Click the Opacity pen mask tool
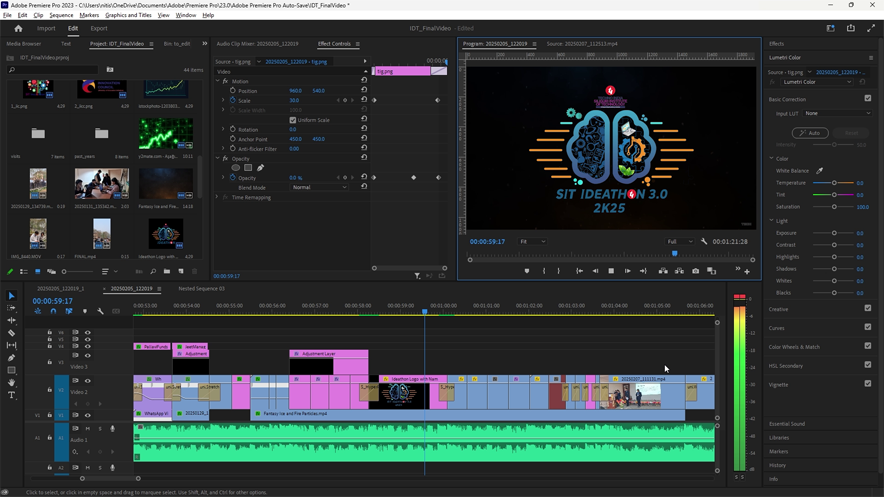Image resolution: width=884 pixels, height=497 pixels. tap(260, 168)
